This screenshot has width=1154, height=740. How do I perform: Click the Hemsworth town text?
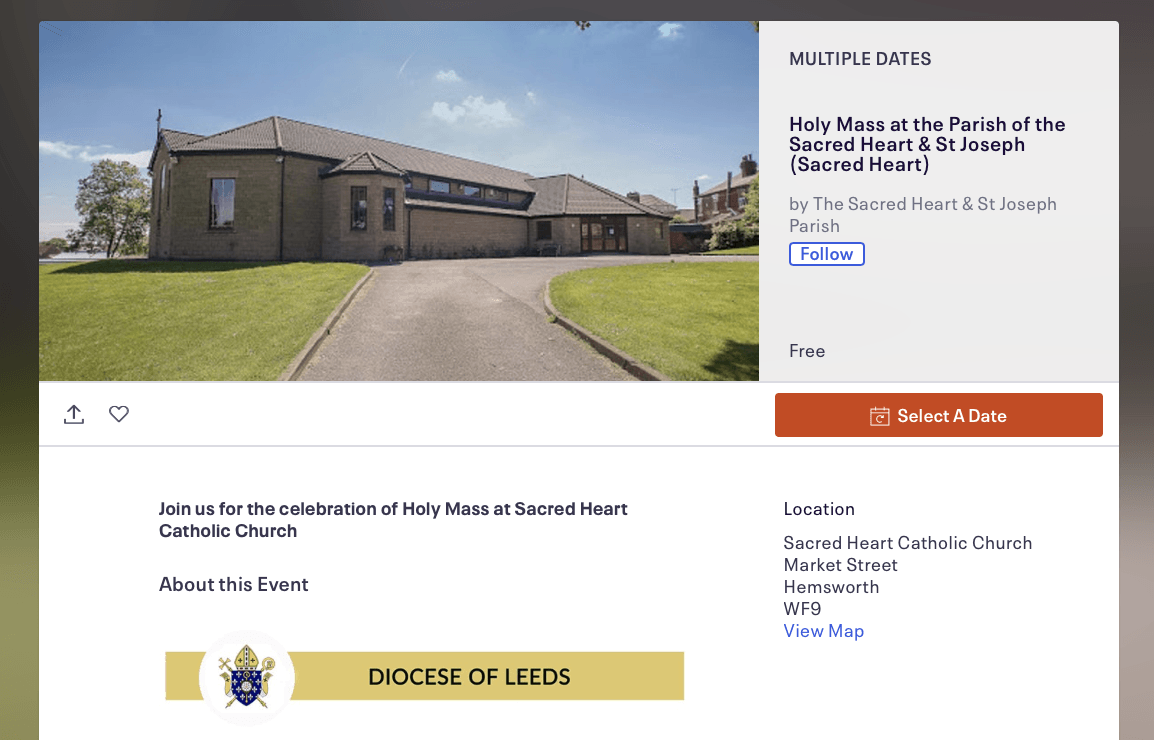click(831, 587)
